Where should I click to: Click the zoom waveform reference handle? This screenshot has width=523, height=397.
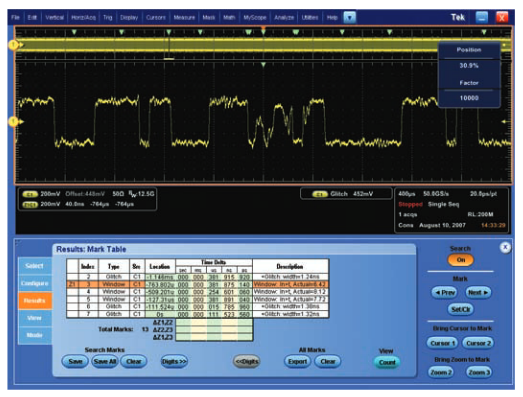13,122
